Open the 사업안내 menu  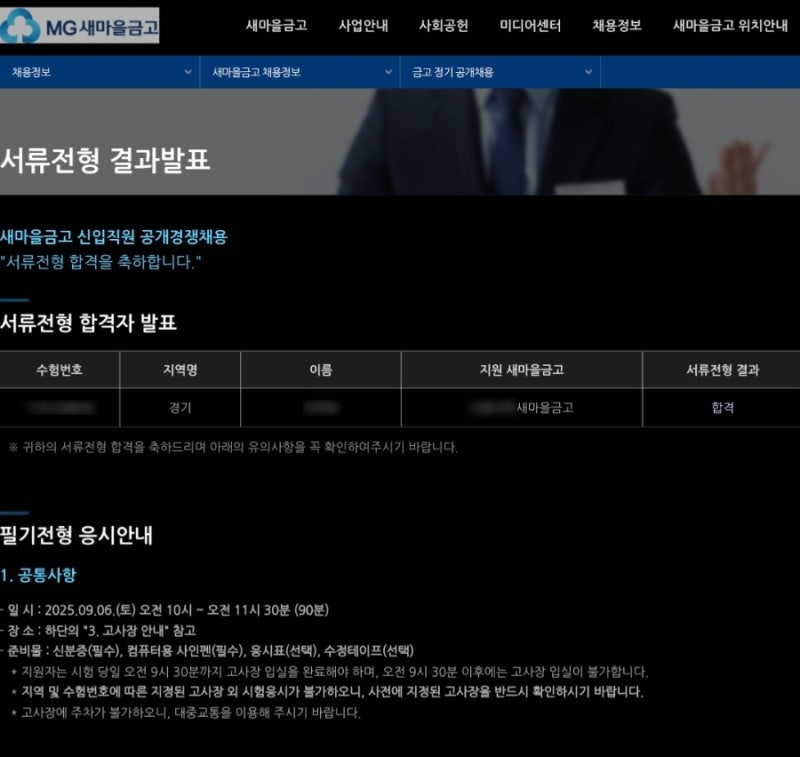[x=363, y=26]
